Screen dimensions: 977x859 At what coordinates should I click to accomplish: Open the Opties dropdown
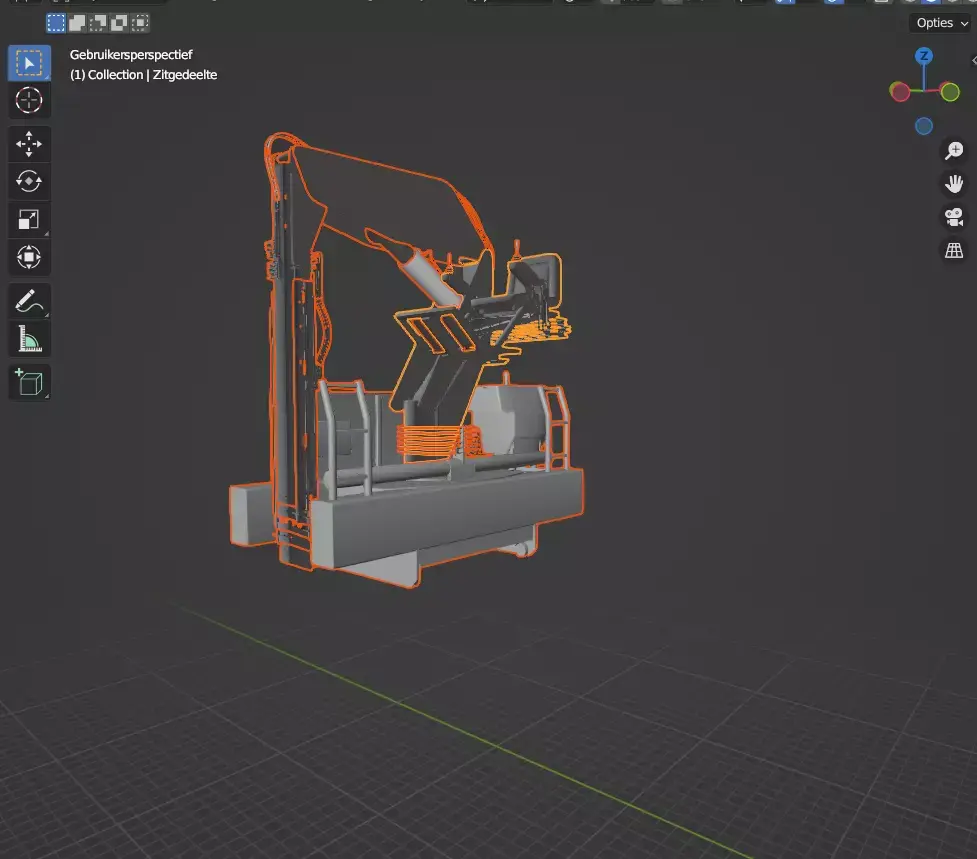pyautogui.click(x=937, y=22)
